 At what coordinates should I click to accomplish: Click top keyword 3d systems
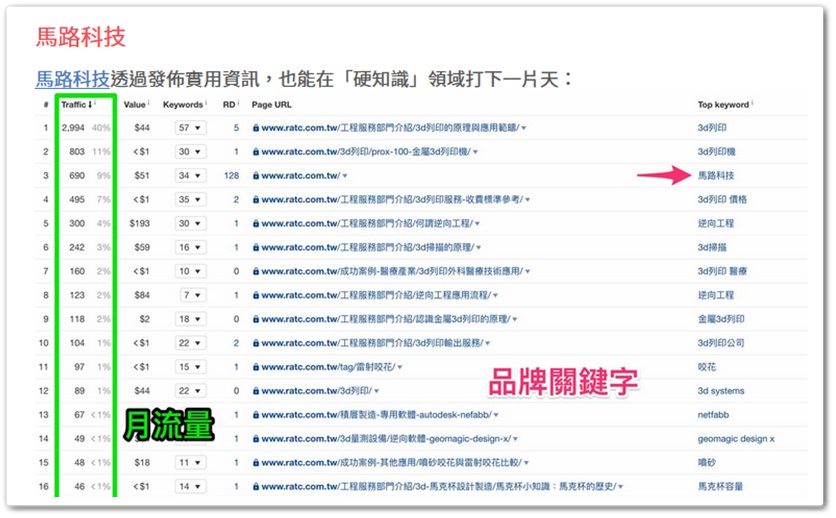pos(721,392)
